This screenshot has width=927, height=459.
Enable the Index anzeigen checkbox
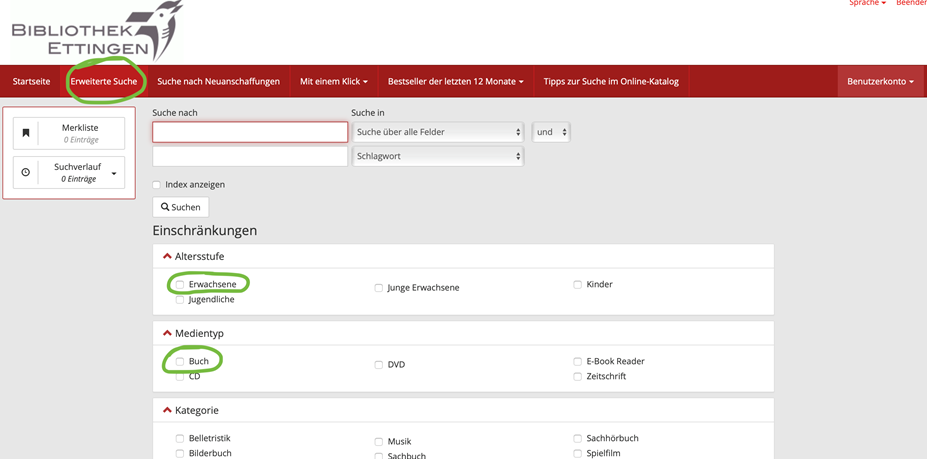coord(157,185)
